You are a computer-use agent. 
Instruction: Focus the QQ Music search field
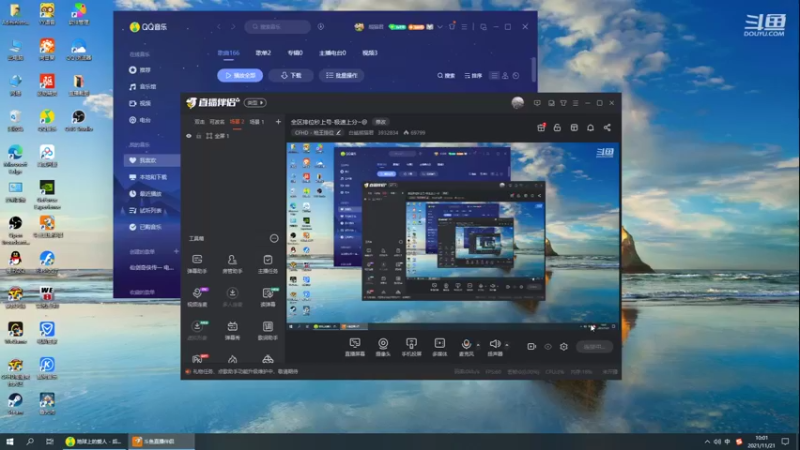pos(278,27)
